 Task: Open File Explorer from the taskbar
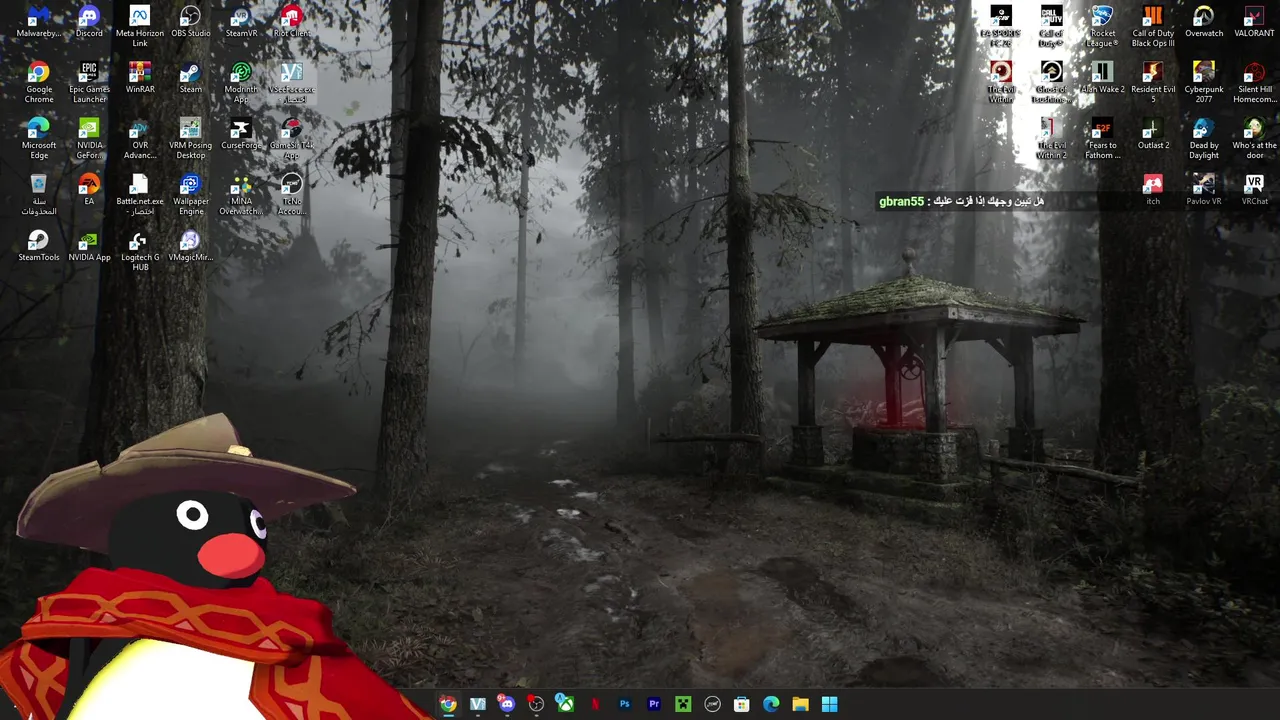coord(800,704)
